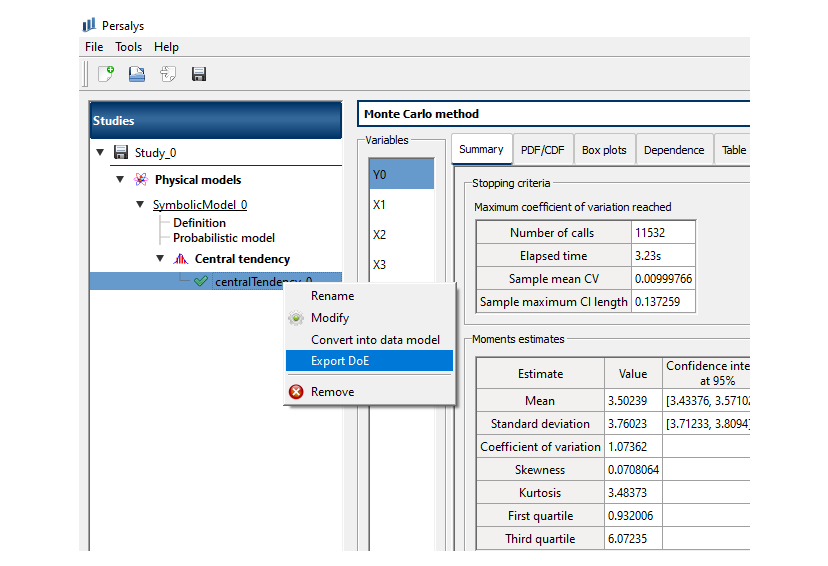The height and width of the screenshot is (566, 828).
Task: Click the Save study toolbar icon
Action: 199,74
